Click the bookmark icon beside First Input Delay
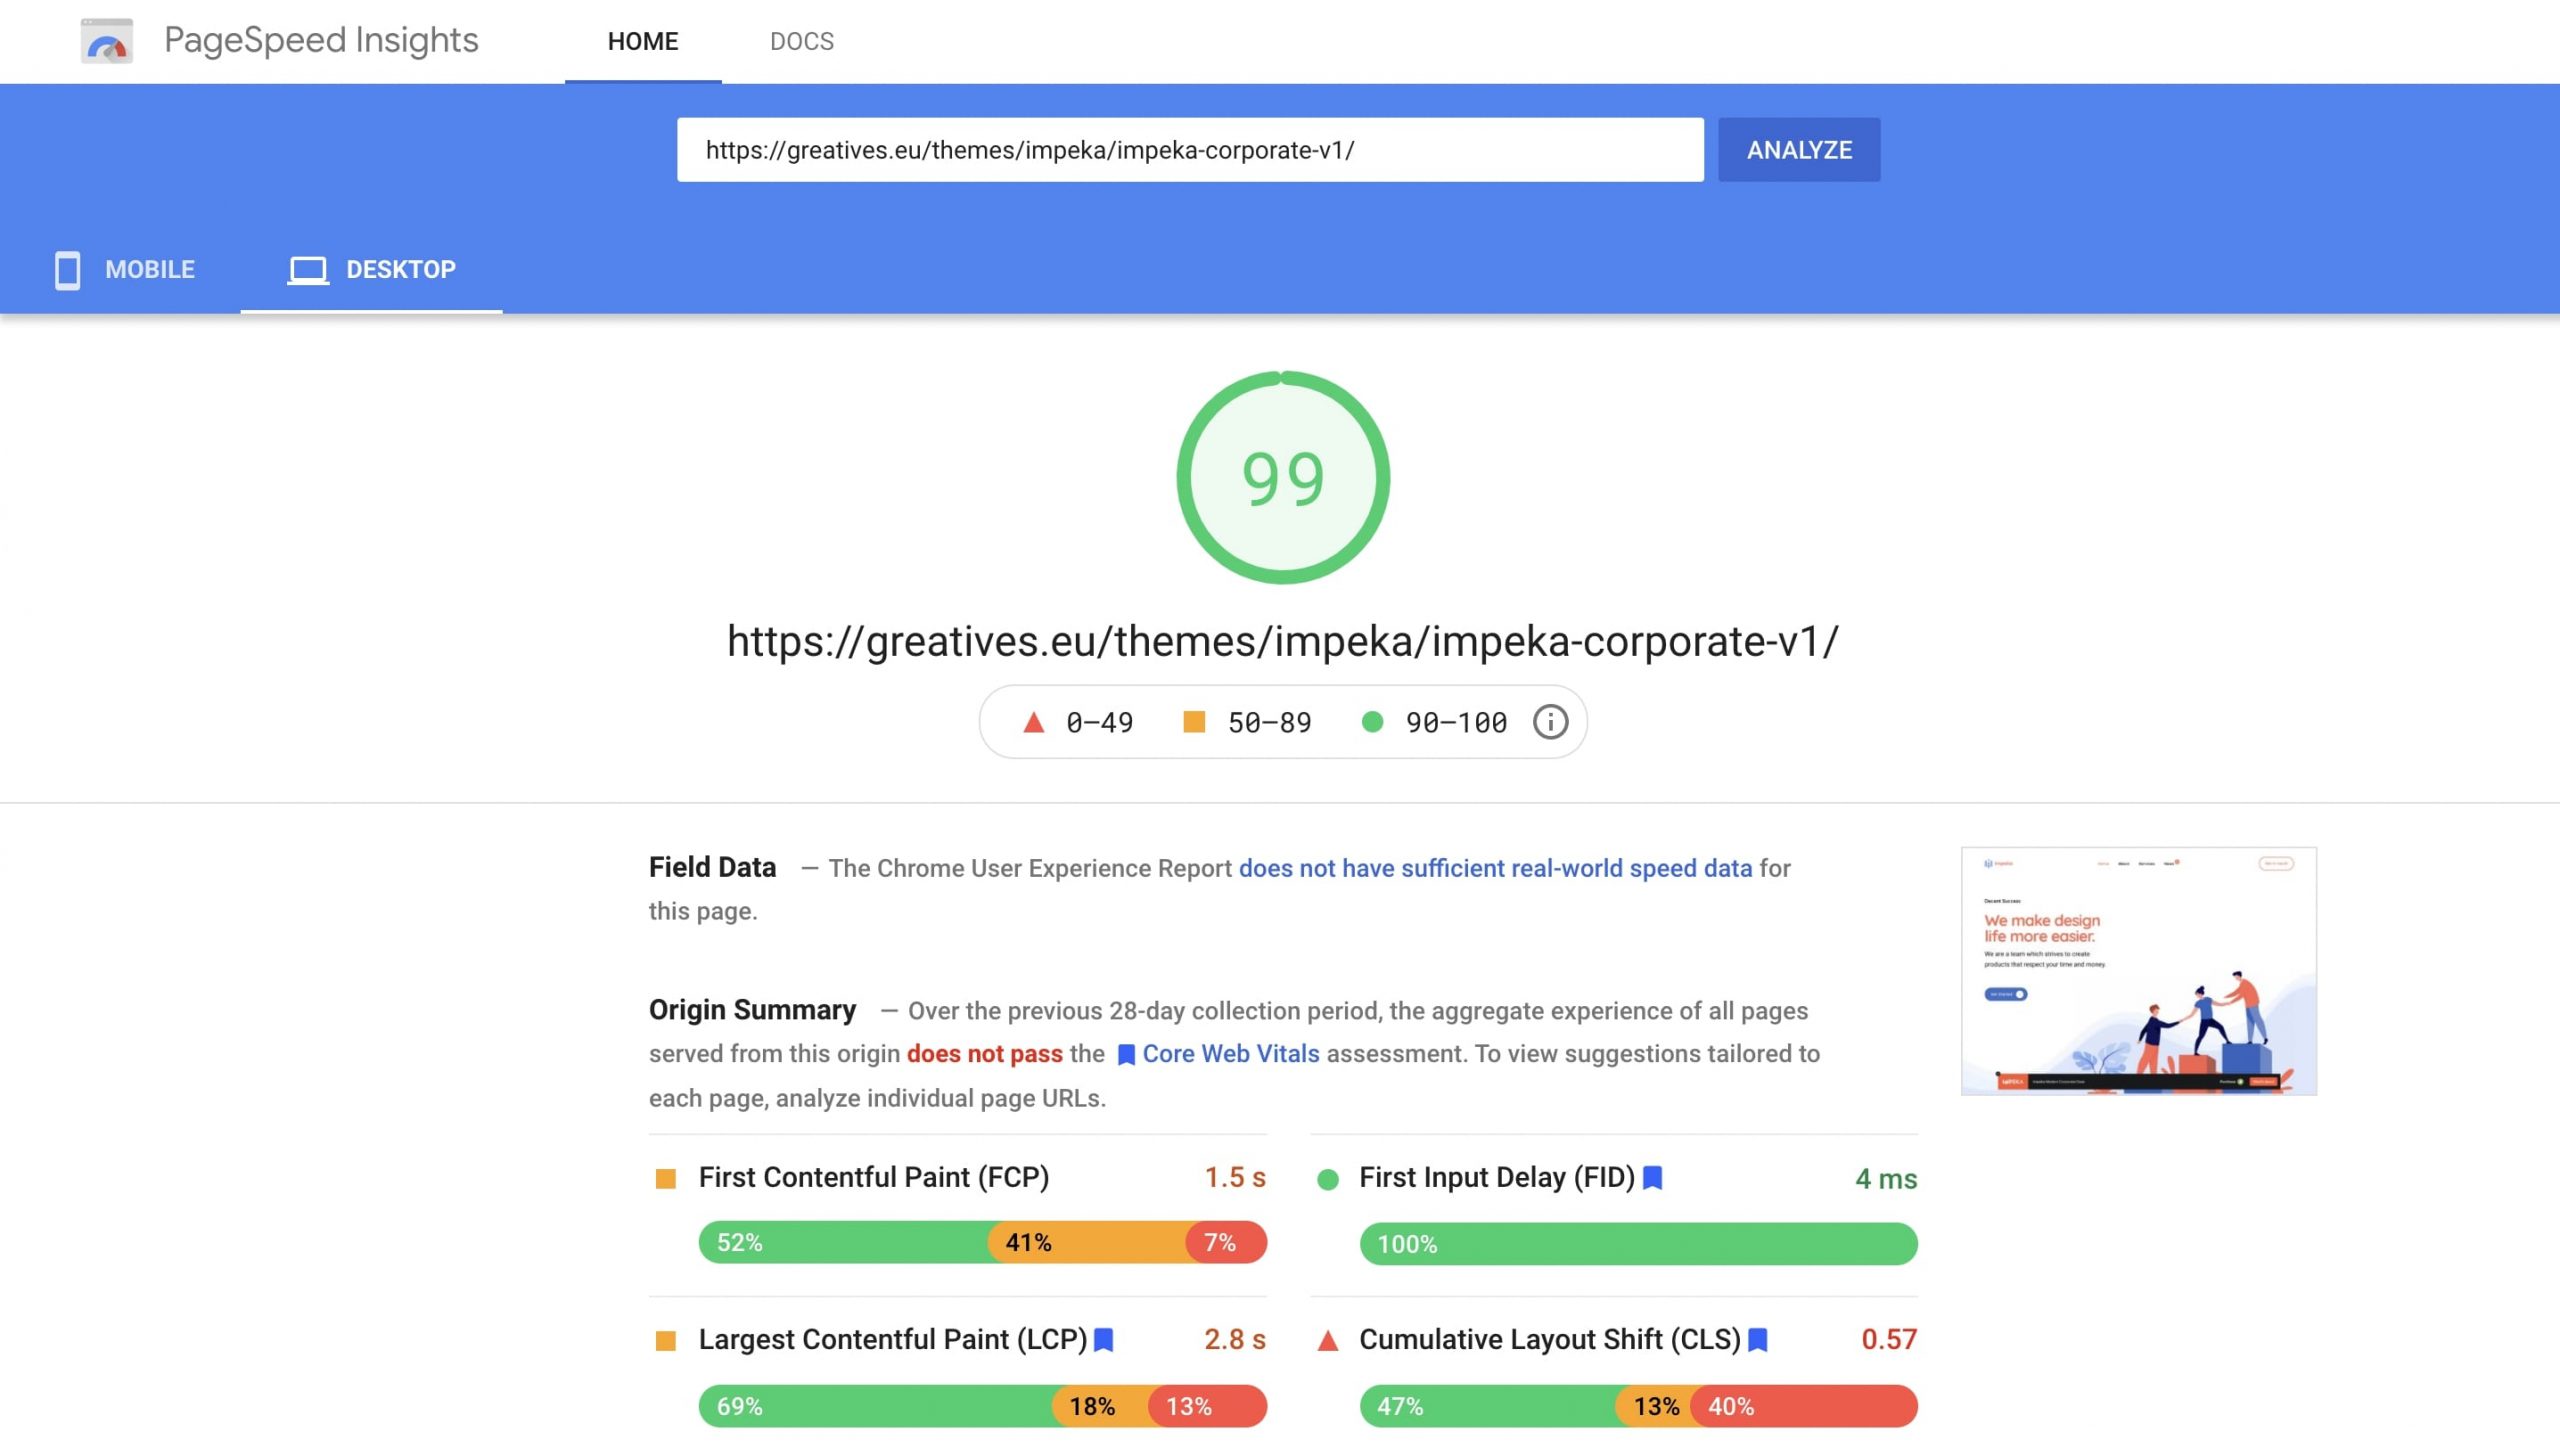Viewport: 2560px width, 1456px height. coord(1654,1178)
